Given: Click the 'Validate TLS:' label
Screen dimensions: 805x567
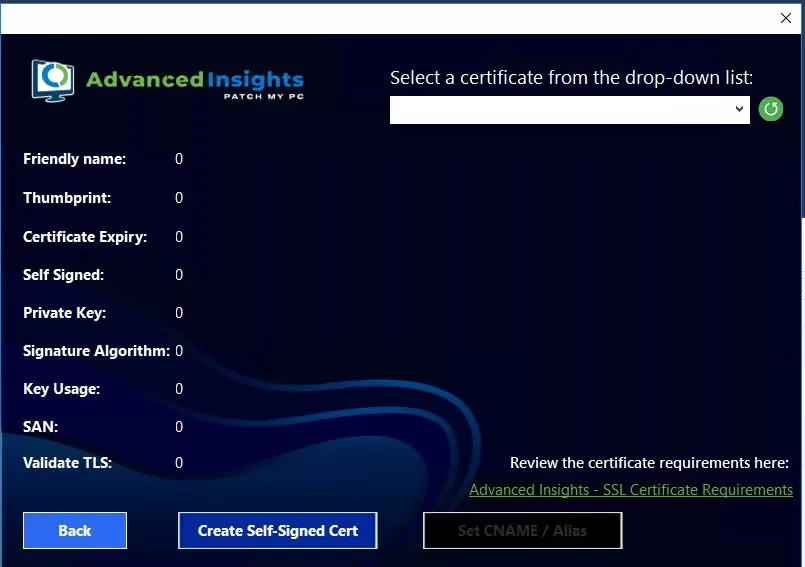Looking at the screenshot, I should [x=67, y=463].
